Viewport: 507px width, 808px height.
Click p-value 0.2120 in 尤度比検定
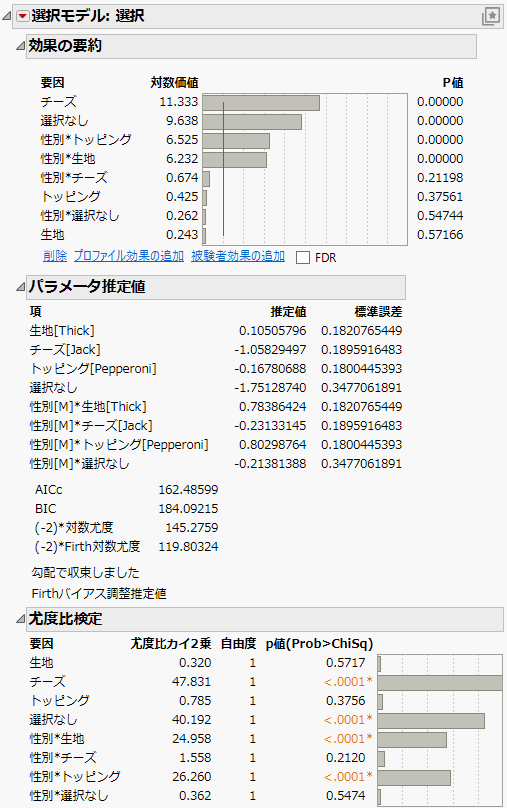tap(346, 758)
